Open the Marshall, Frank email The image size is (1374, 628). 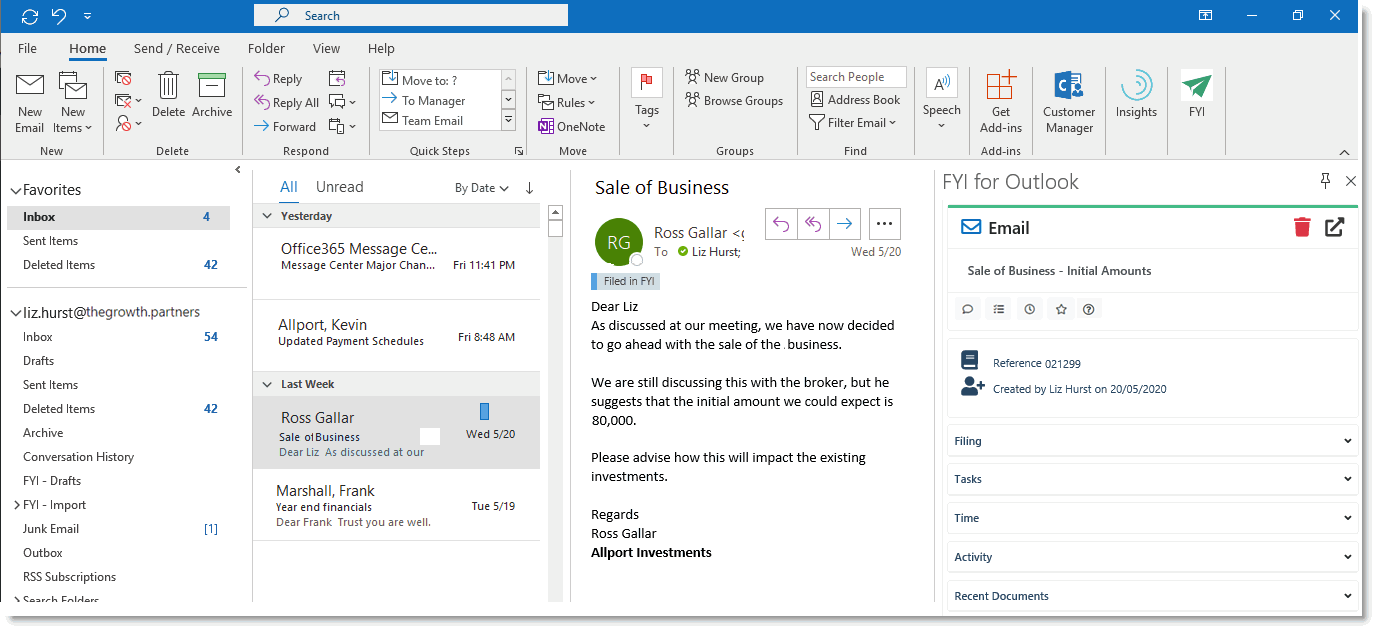tap(396, 505)
